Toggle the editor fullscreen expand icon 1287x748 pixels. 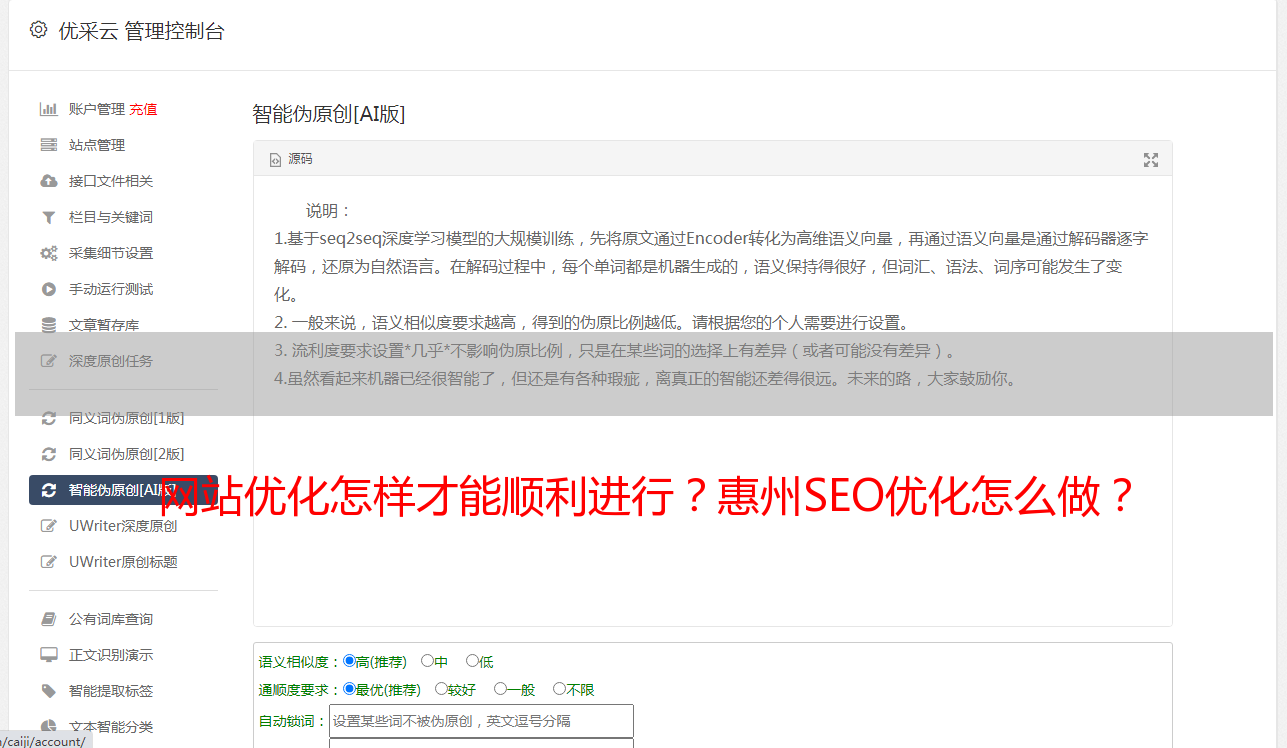[1151, 159]
